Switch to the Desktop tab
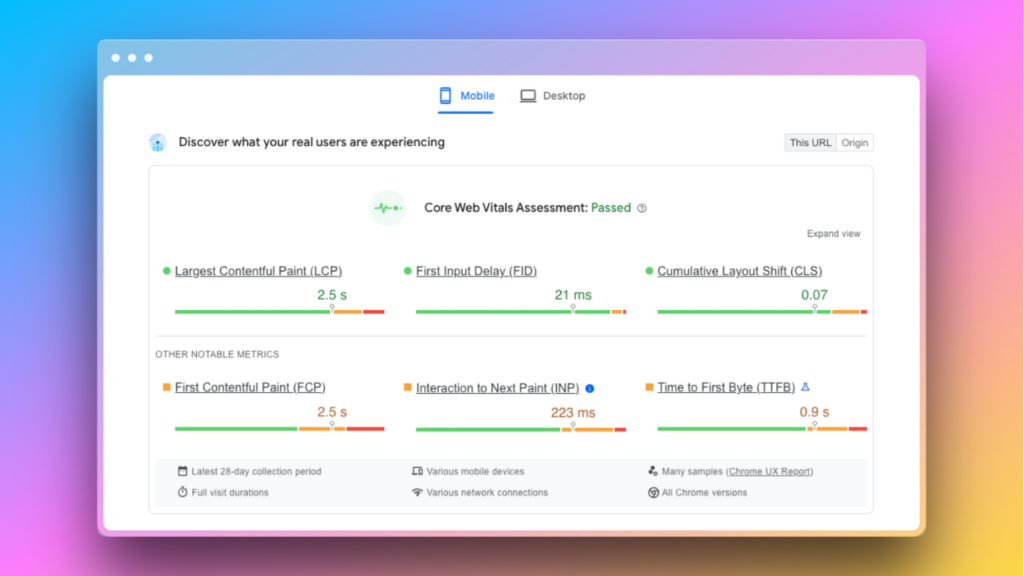1024x576 pixels. point(552,96)
